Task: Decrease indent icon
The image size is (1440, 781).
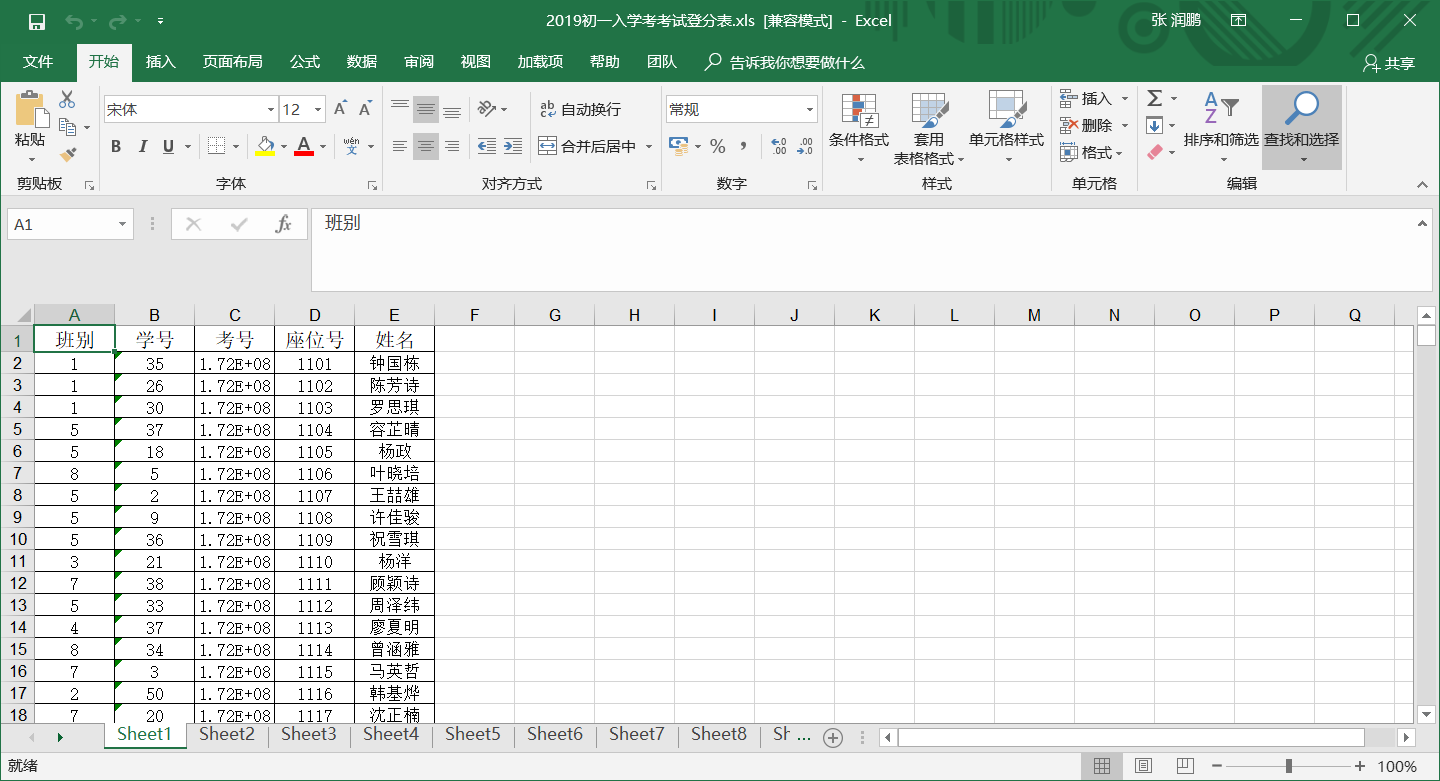Action: 487,146
